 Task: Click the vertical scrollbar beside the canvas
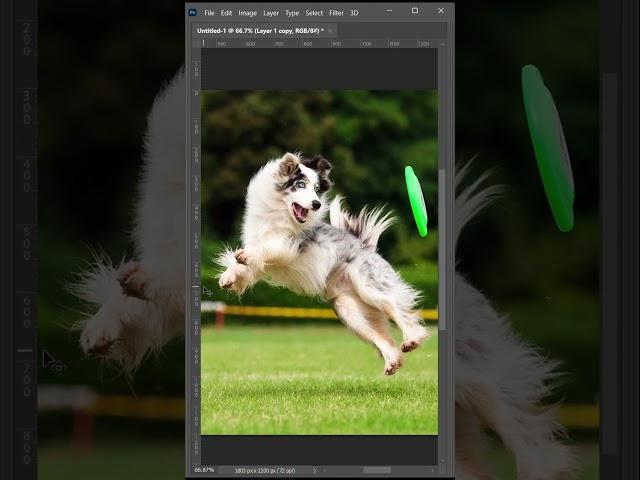(x=442, y=250)
